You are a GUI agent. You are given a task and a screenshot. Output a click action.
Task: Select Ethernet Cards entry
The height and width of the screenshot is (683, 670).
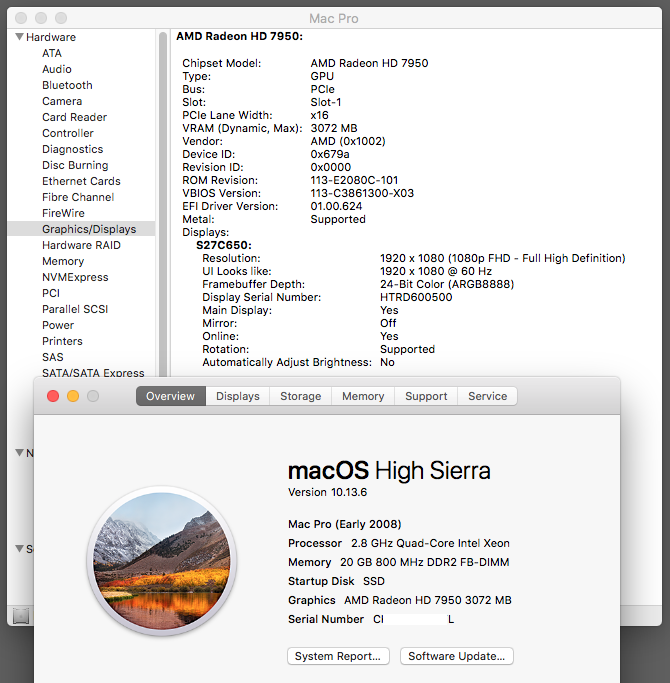(81, 181)
